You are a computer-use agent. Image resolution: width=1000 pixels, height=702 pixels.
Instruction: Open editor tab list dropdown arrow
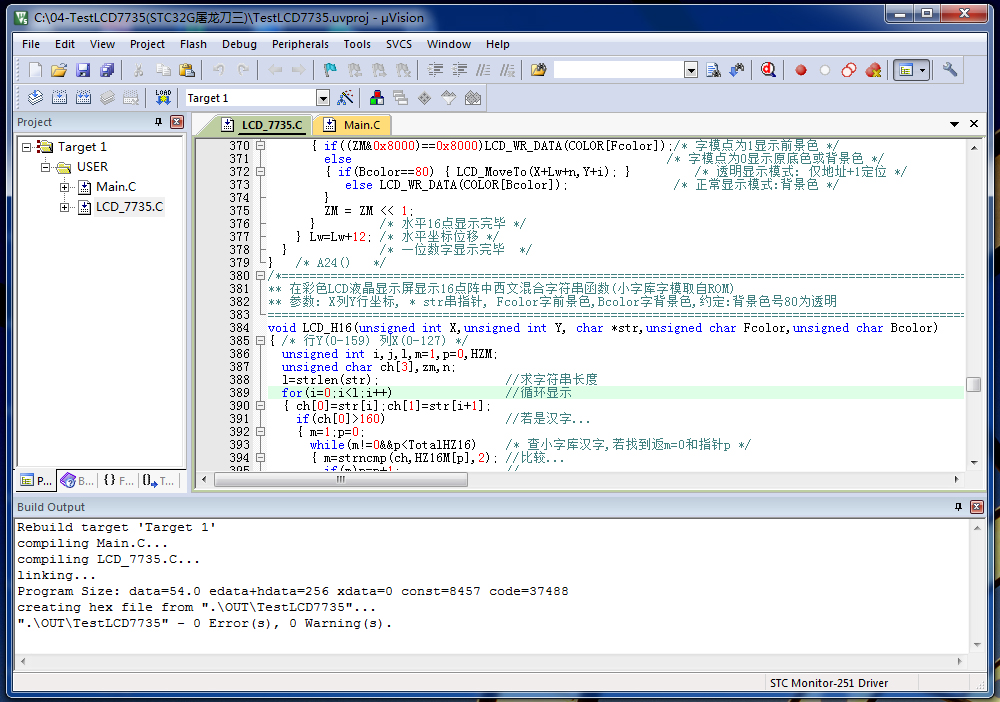tap(954, 124)
